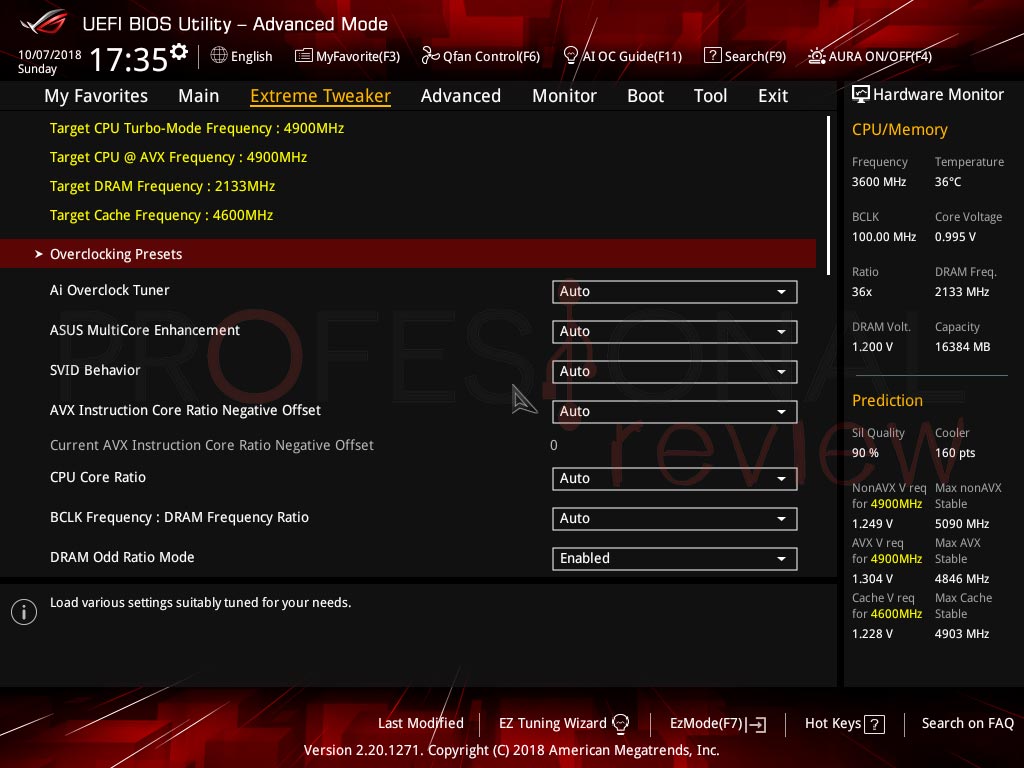Open the BCLK Frequency : DRAM Frequency Ratio dropdown
Screen dimensions: 1024x768
675,519
